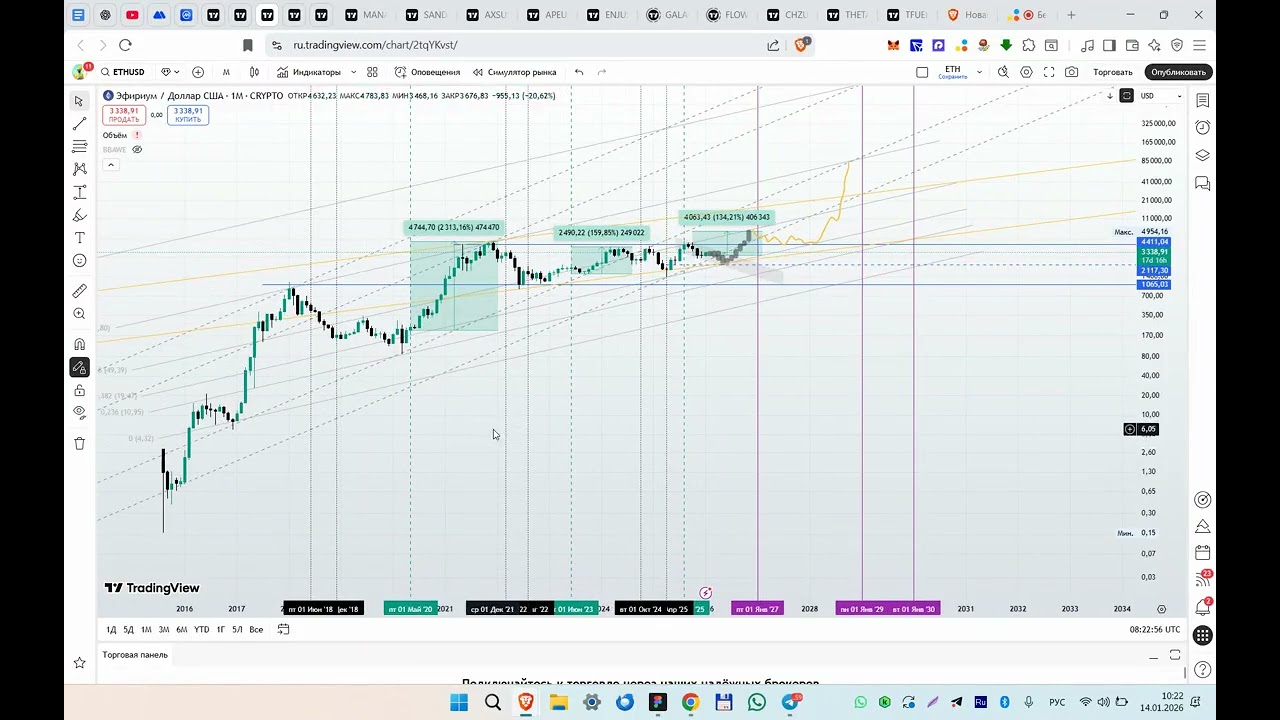Viewport: 1280px width, 720px height.
Task: Open alerts clock panel in right sidebar
Action: [1203, 128]
